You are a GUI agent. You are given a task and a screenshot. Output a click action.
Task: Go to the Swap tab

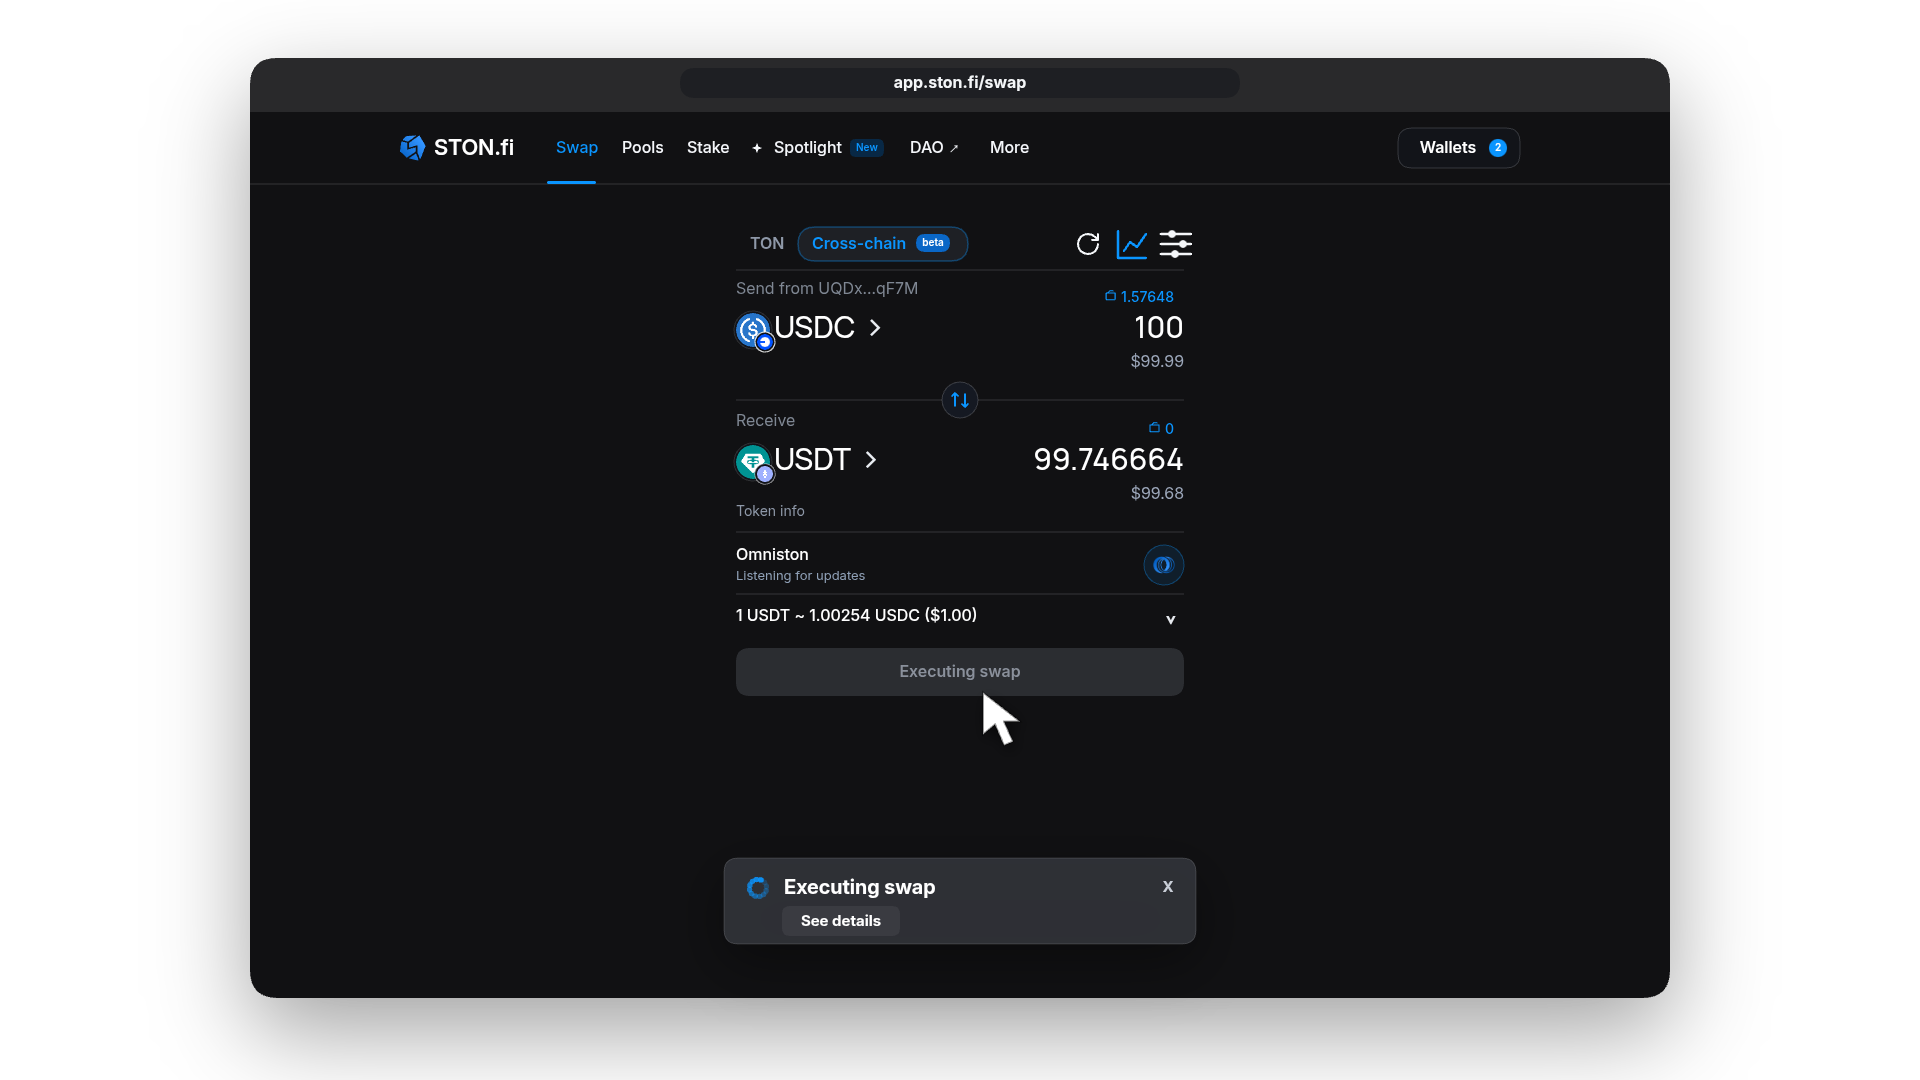tap(577, 147)
